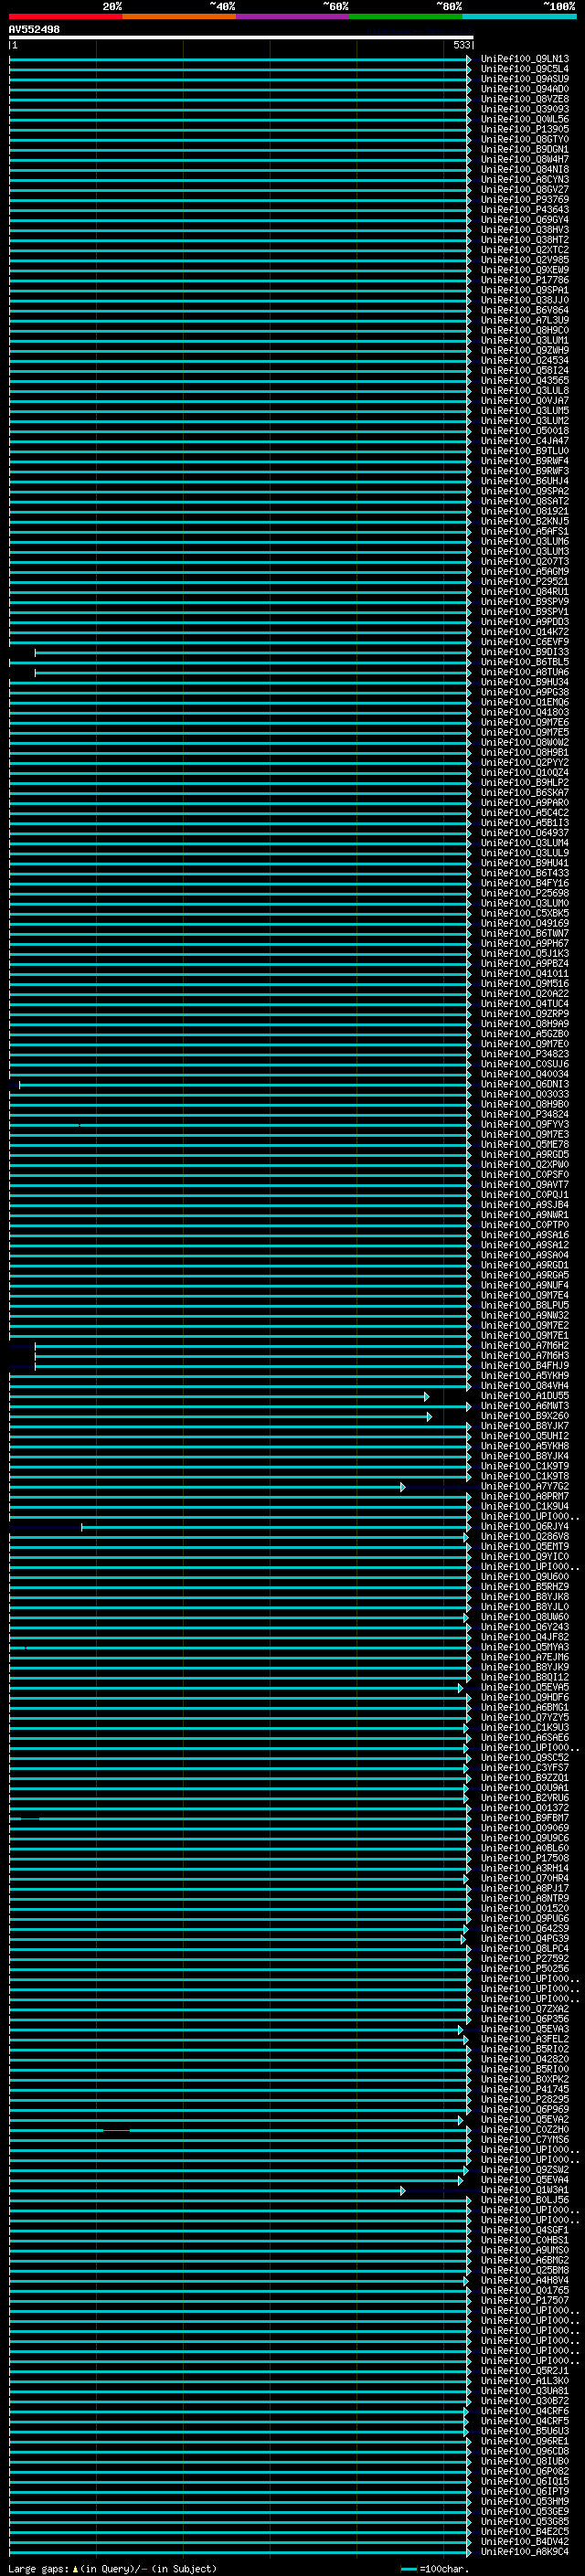
Task: Click the UniRef100_O24534 label
Action: coord(525,360)
